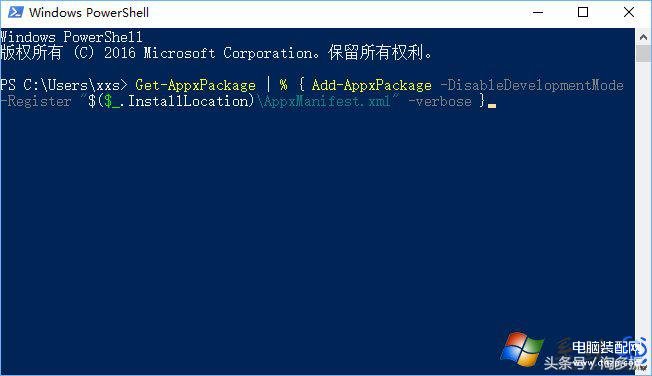The image size is (652, 376).
Task: Click the AppxManifest.xml path text
Action: pyautogui.click(x=324, y=101)
